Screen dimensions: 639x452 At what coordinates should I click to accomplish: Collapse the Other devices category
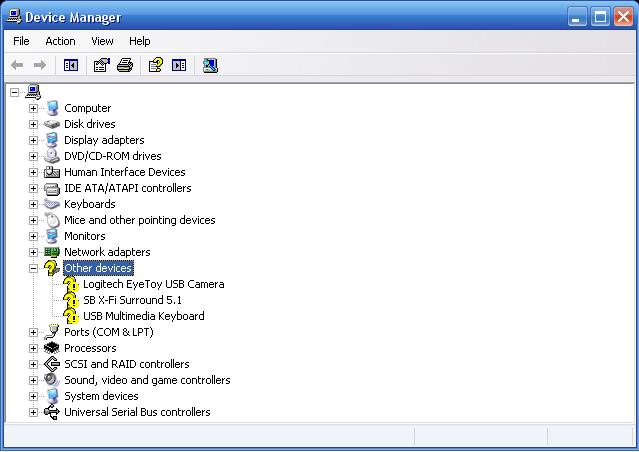33,268
